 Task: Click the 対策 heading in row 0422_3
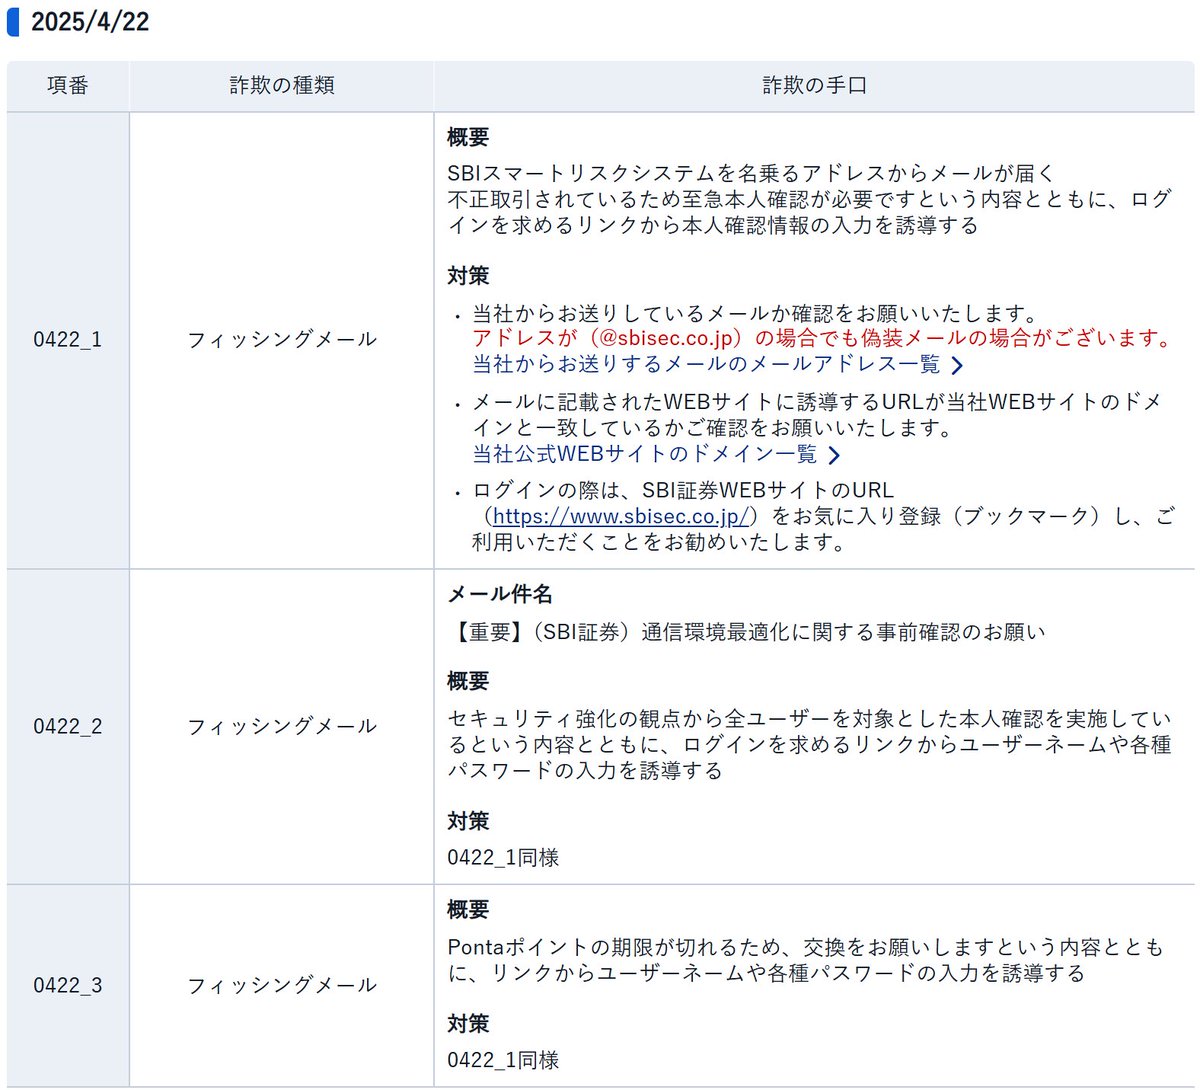(x=468, y=1023)
